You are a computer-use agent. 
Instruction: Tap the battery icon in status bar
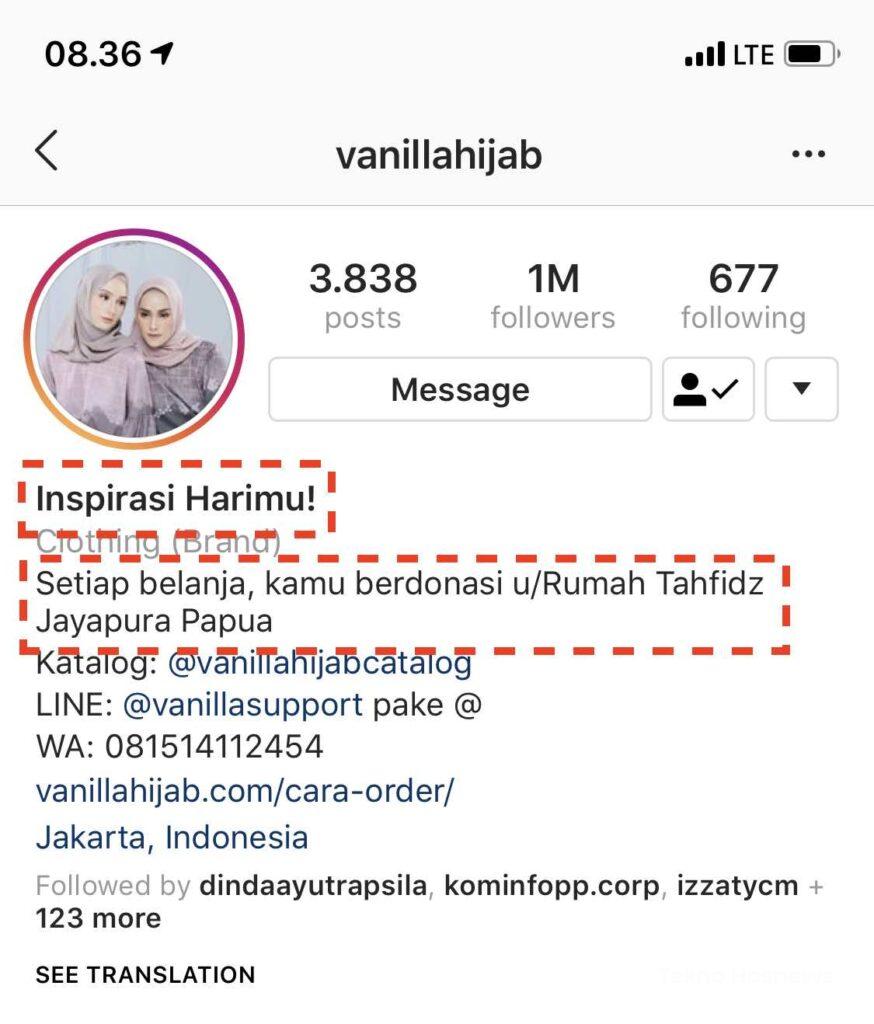tap(812, 54)
